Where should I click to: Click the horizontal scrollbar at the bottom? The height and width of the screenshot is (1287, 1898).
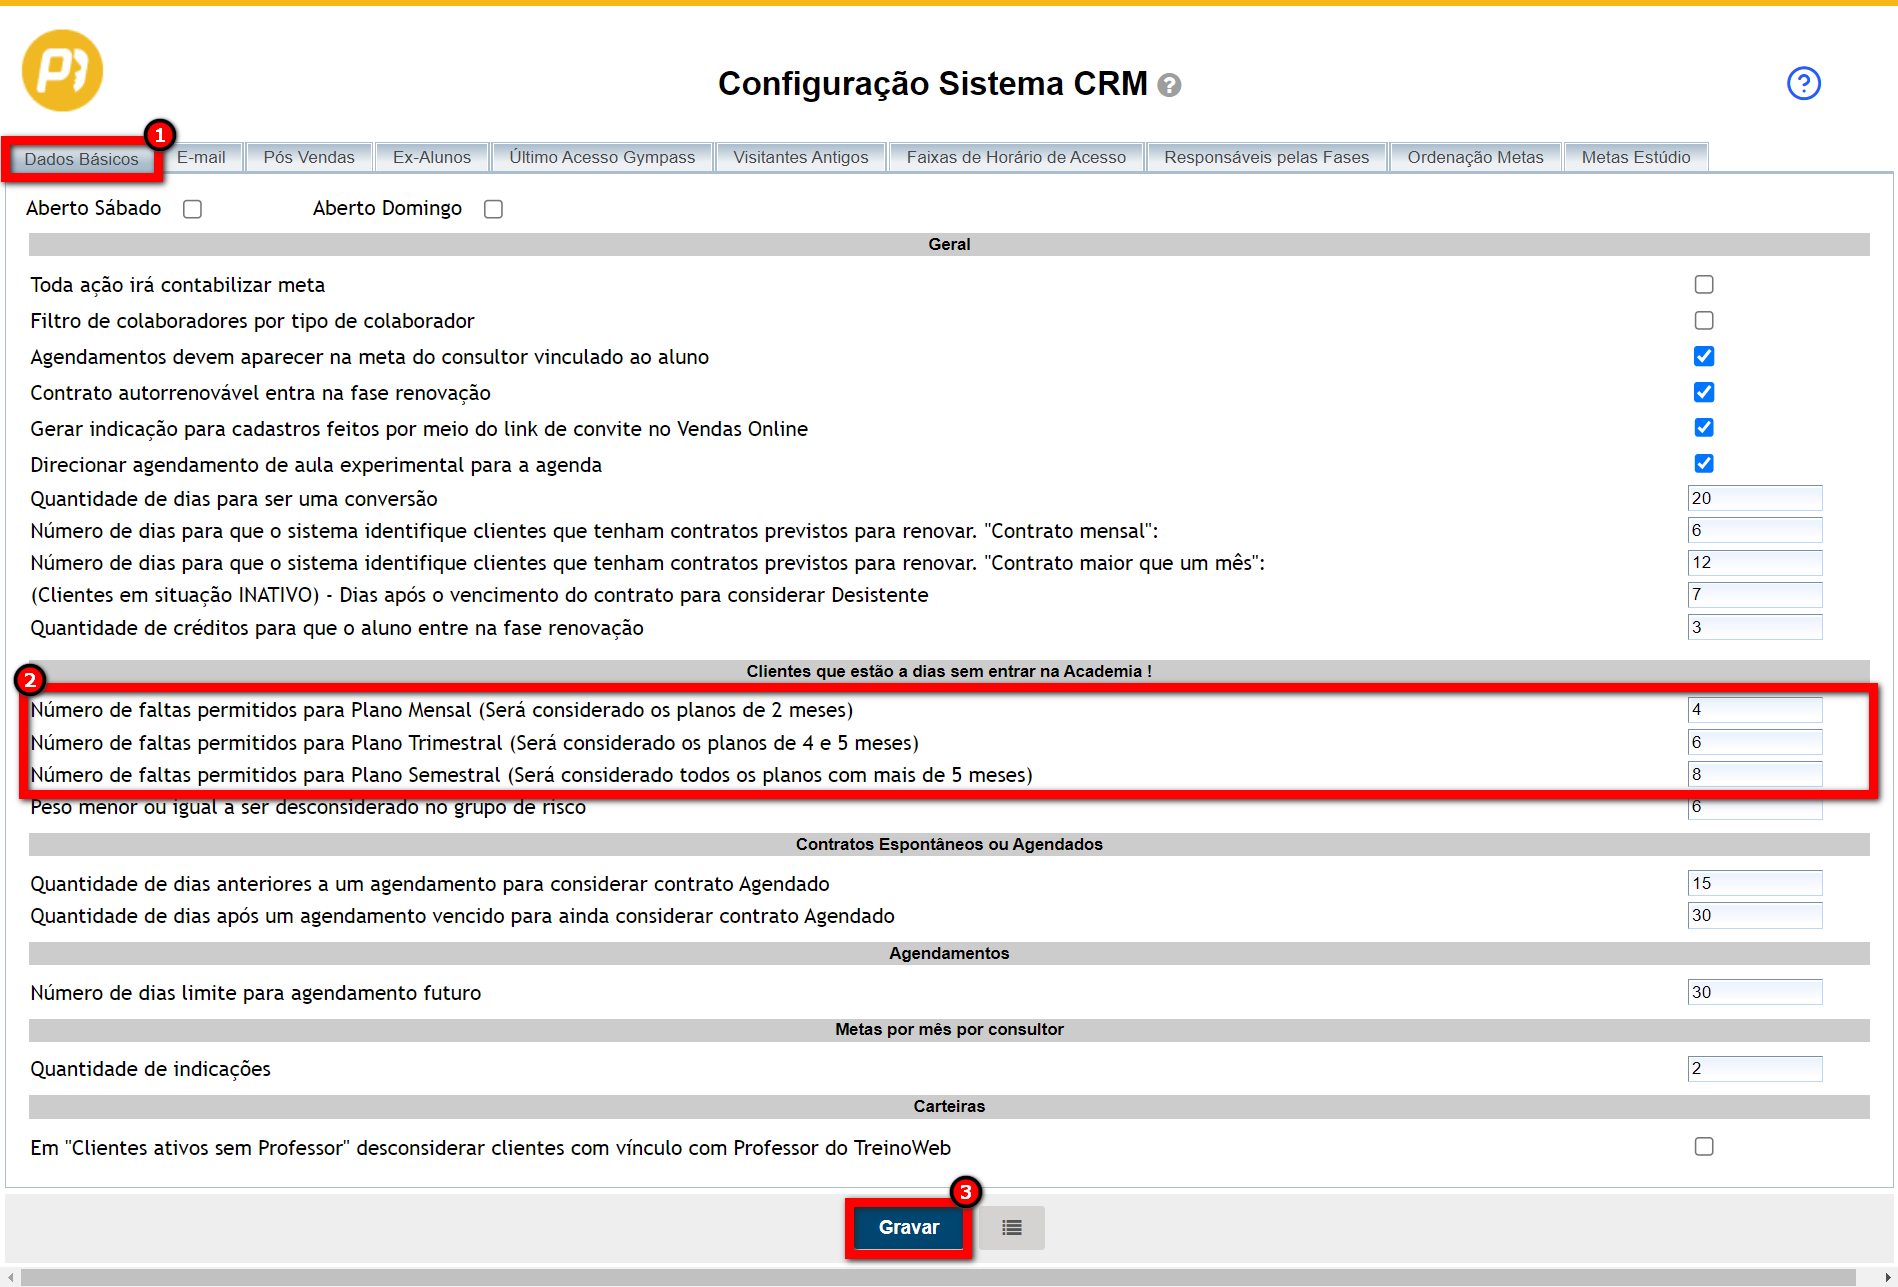(938, 1277)
